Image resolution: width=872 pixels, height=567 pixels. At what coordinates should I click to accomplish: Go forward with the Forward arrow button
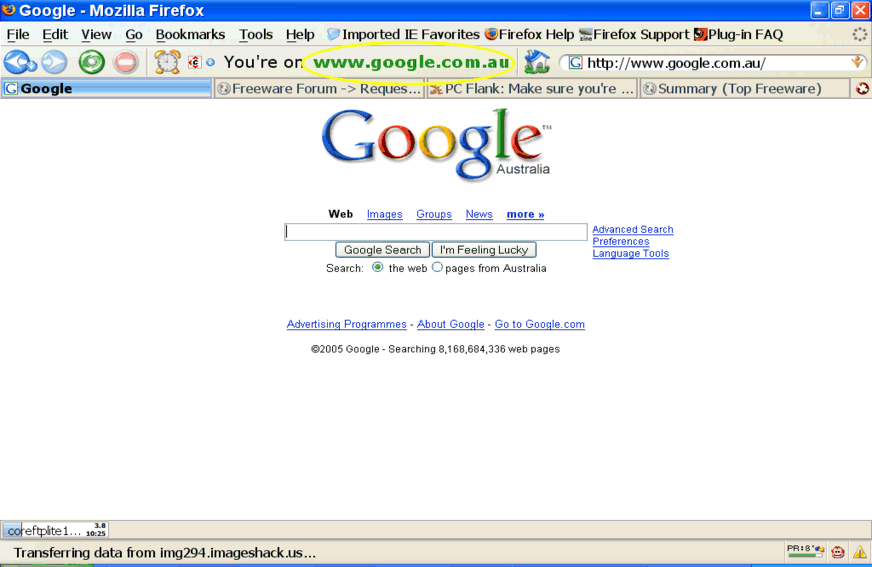click(x=54, y=62)
